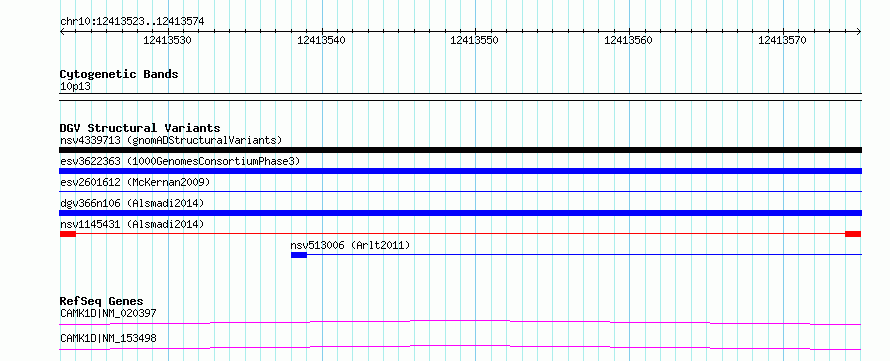890x361 pixels.
Task: Select the CAMK1D|NM_153498 gene label
Action: [108, 338]
